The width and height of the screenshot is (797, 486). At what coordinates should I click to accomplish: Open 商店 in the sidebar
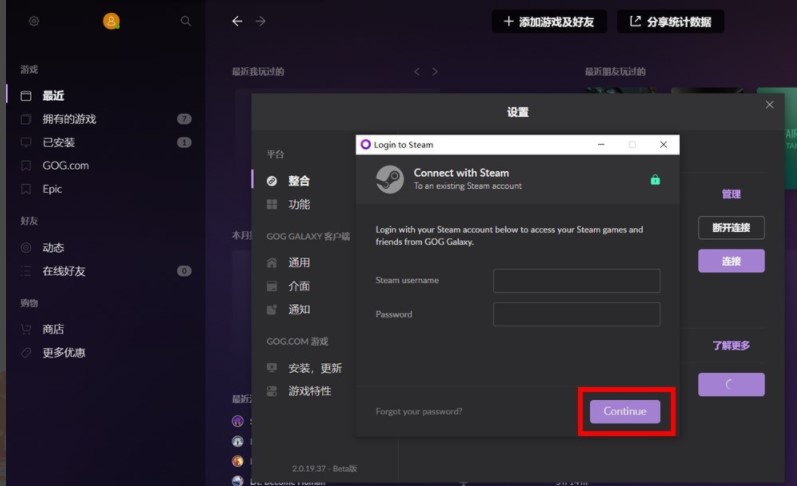point(53,329)
